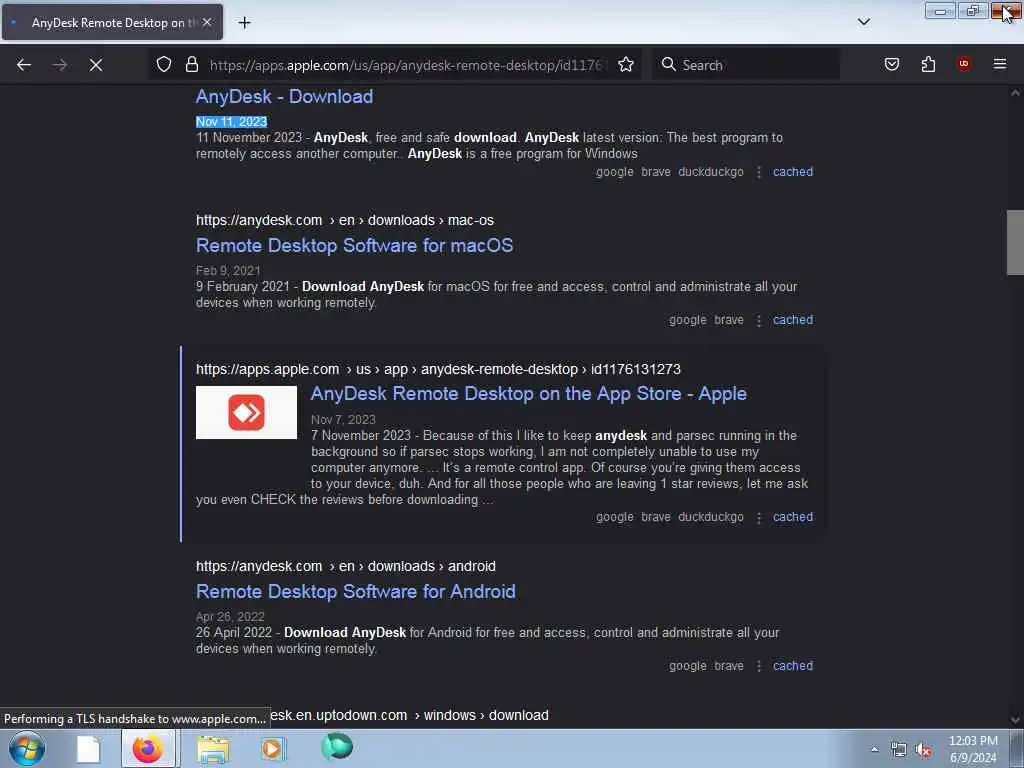Image resolution: width=1024 pixels, height=768 pixels.
Task: Click google under the Android result
Action: pos(688,665)
